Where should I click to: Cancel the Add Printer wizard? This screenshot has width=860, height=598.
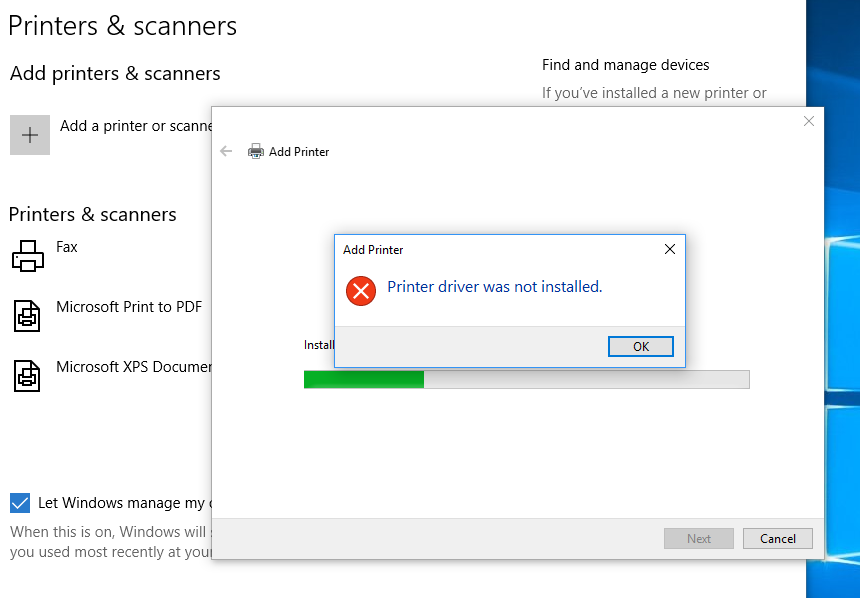778,538
